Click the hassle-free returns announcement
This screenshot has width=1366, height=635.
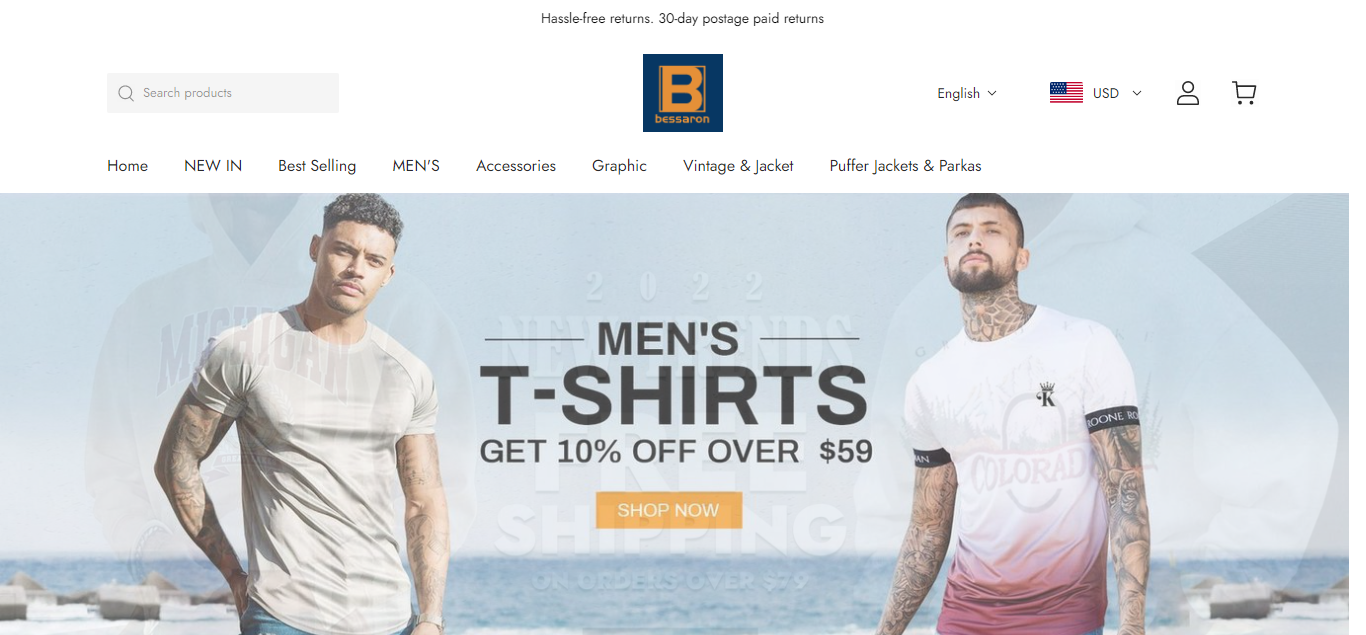coord(682,19)
